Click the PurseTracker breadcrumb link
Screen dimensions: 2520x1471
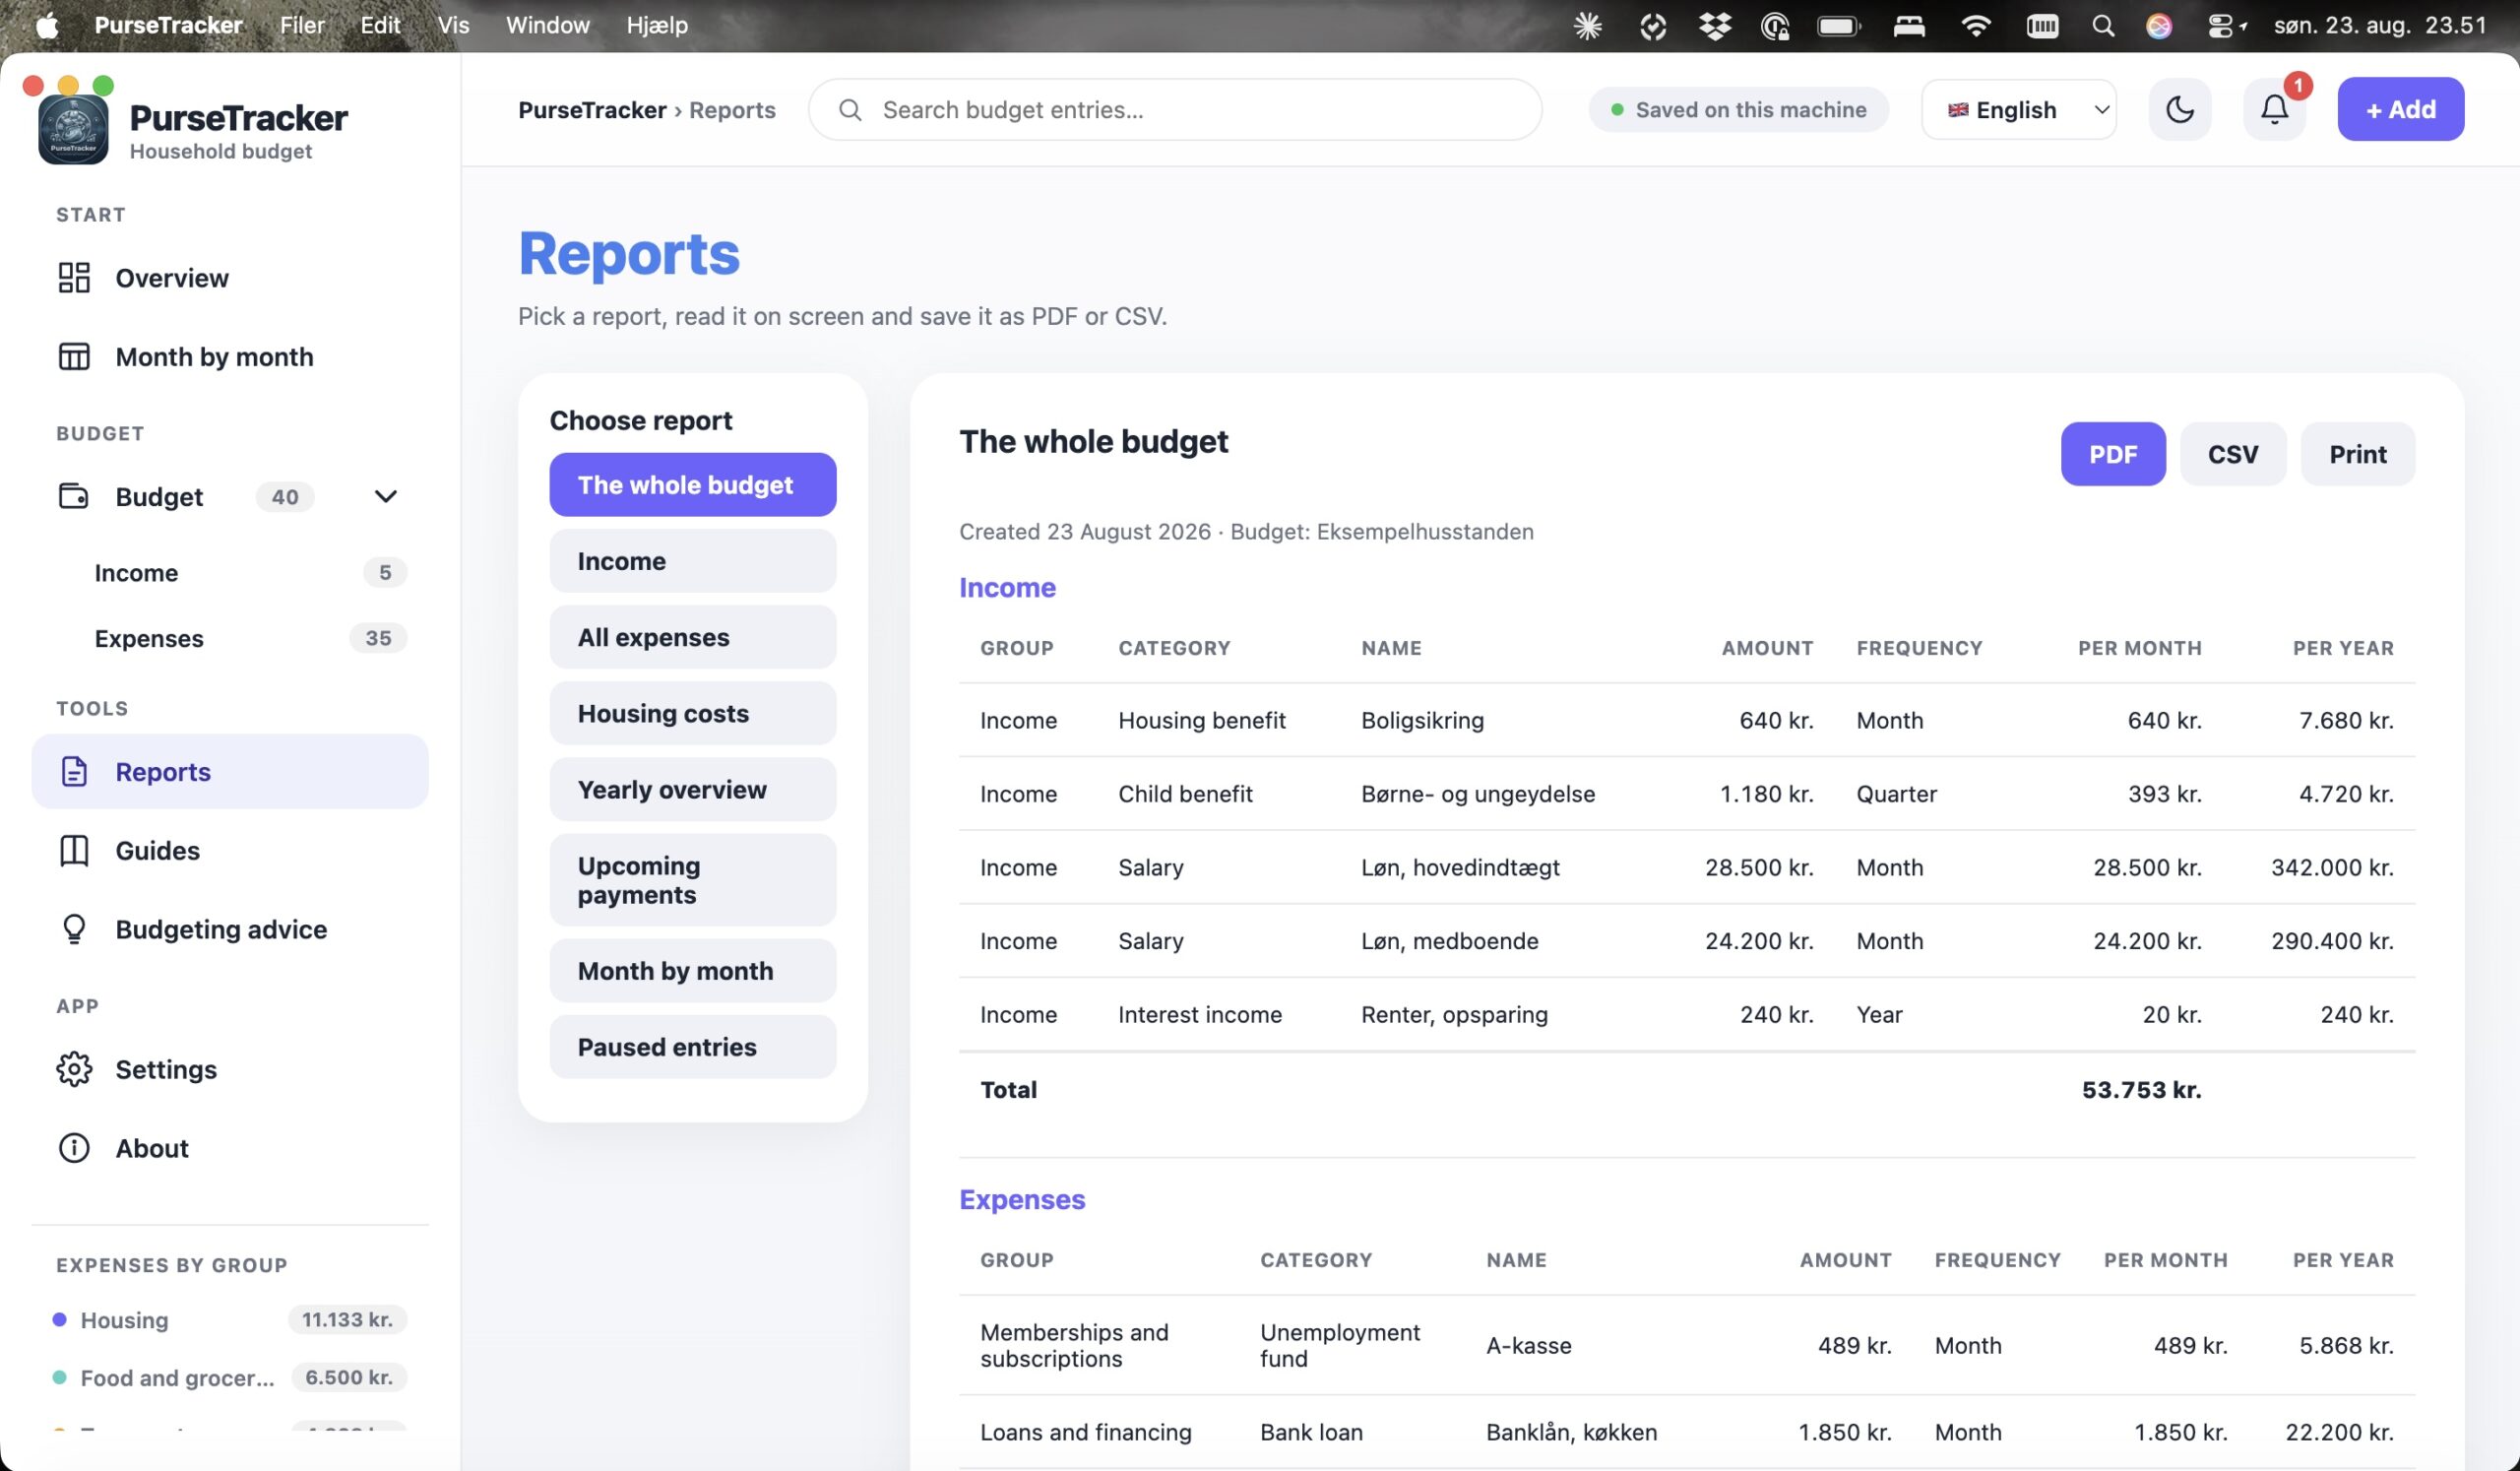tap(592, 110)
